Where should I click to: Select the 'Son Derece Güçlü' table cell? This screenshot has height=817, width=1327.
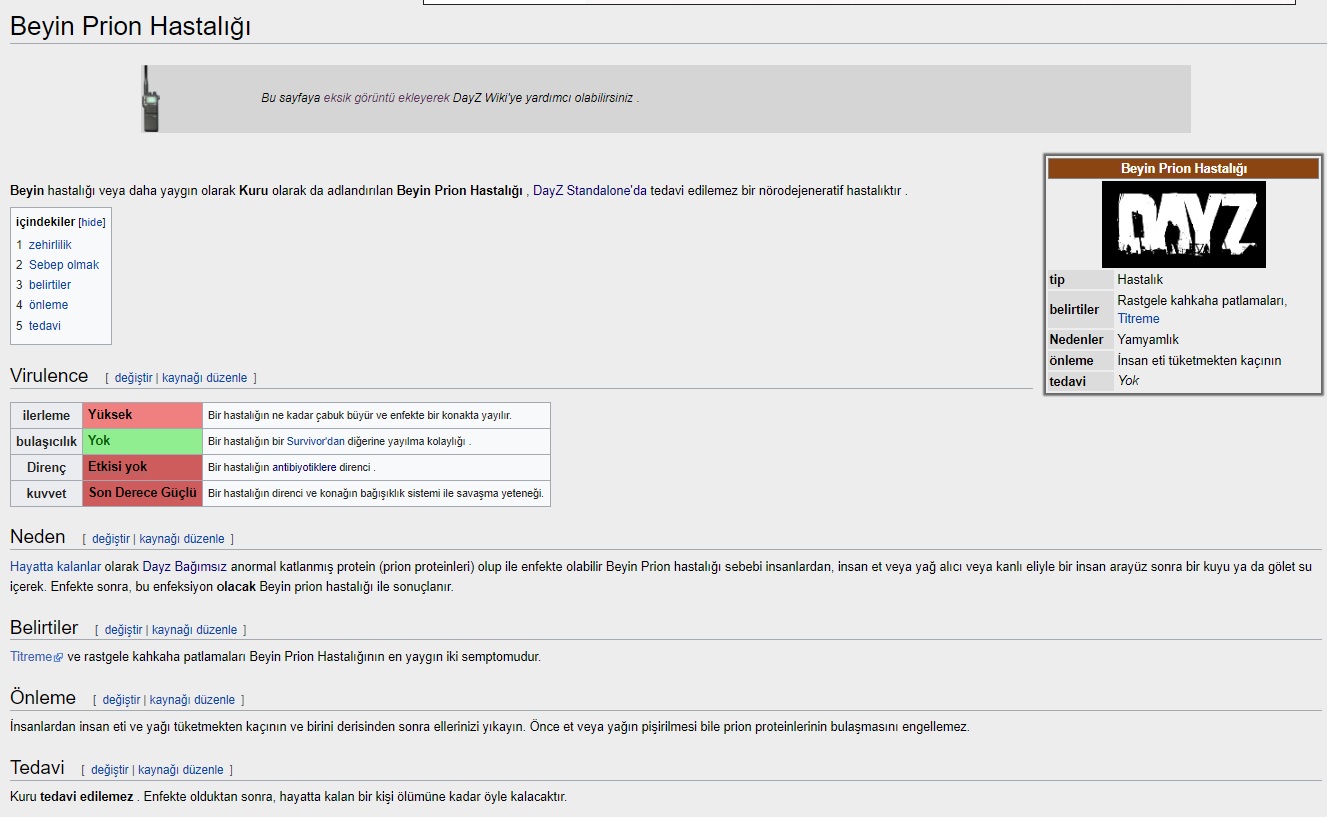pyautogui.click(x=143, y=493)
